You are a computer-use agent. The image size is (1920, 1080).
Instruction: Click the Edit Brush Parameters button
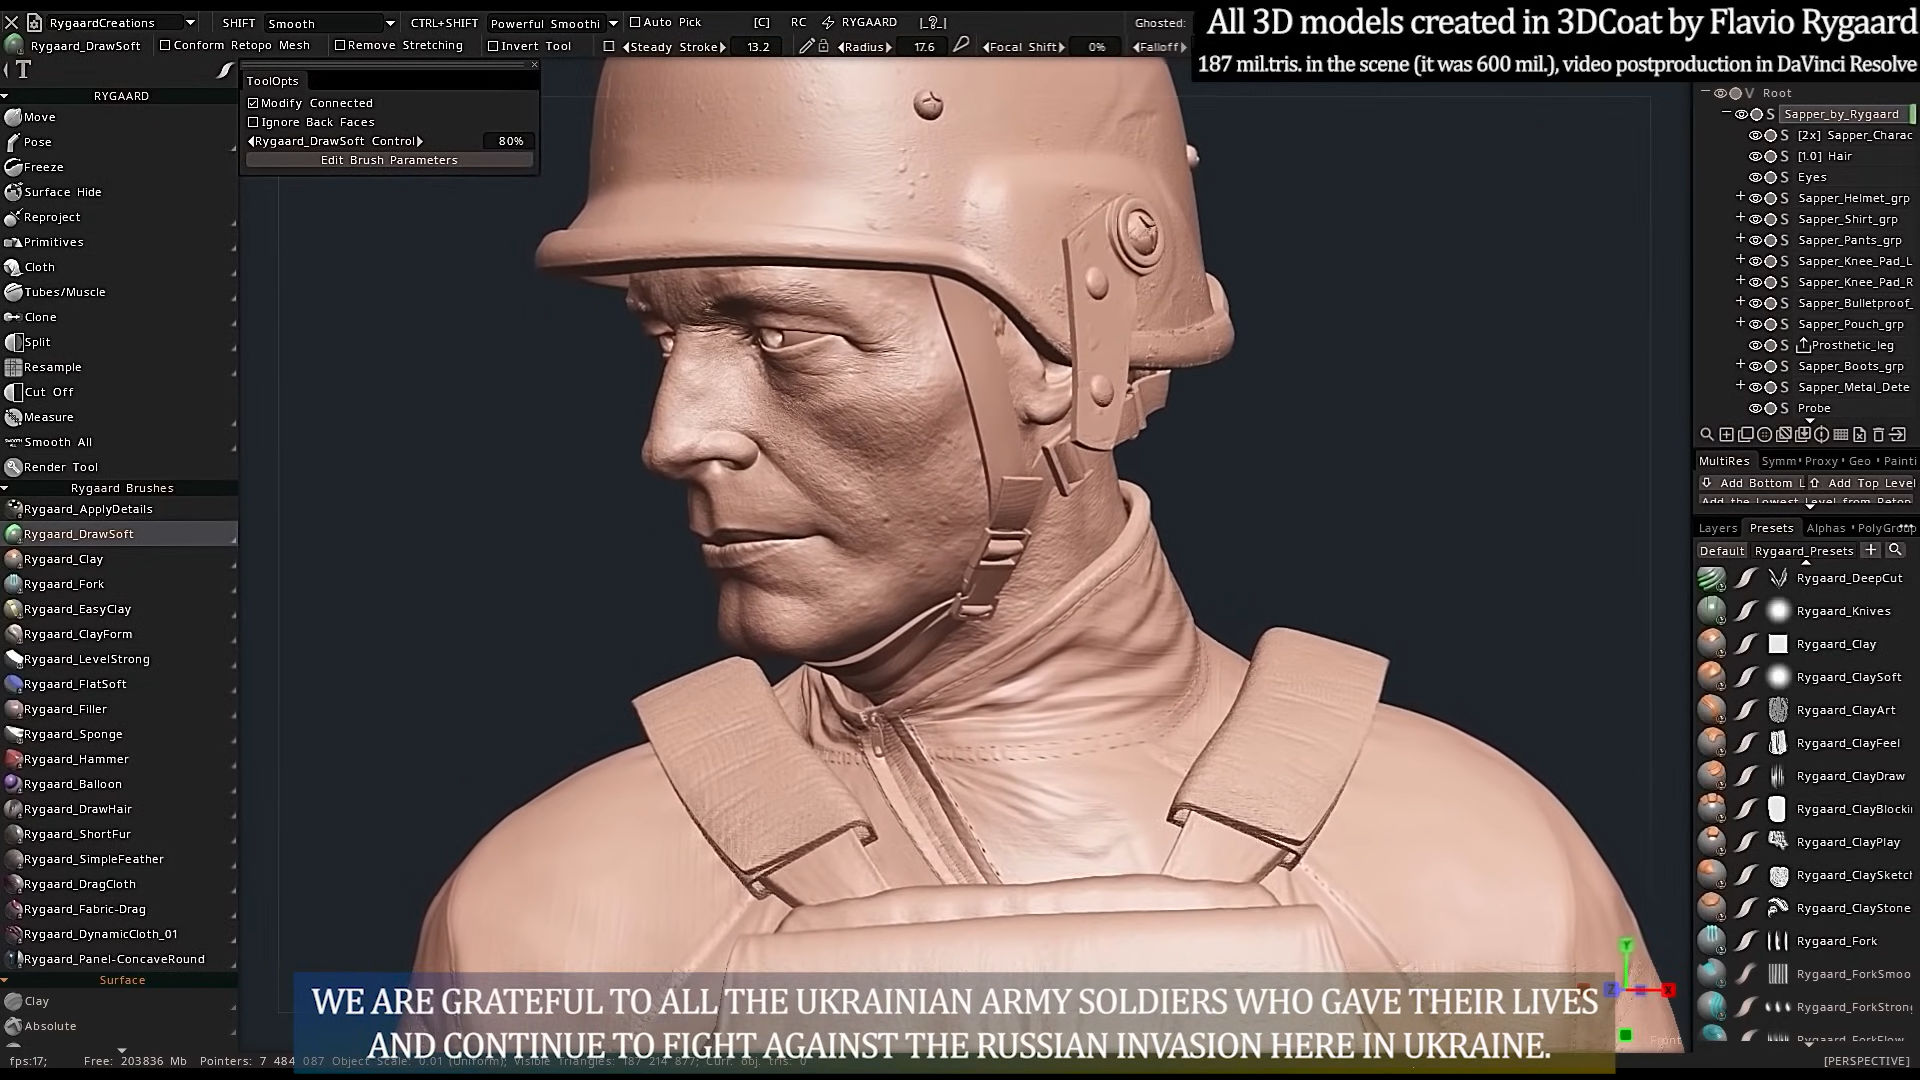[x=389, y=159]
